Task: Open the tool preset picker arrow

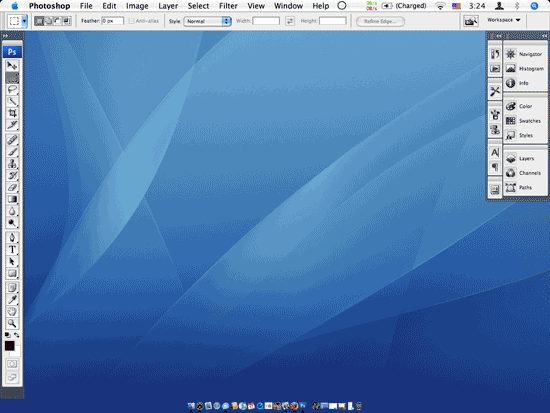Action: (24, 21)
